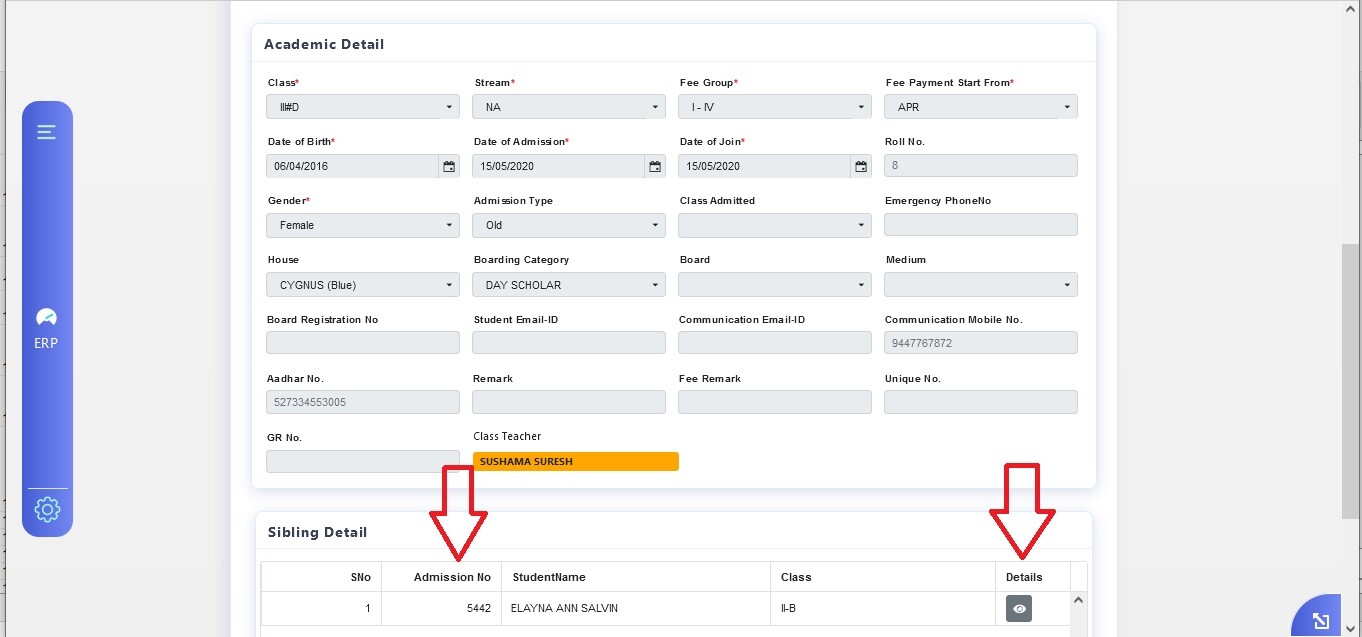Image resolution: width=1362 pixels, height=637 pixels.
Task: Open the House dropdown showing CYGNUS
Action: coord(362,285)
